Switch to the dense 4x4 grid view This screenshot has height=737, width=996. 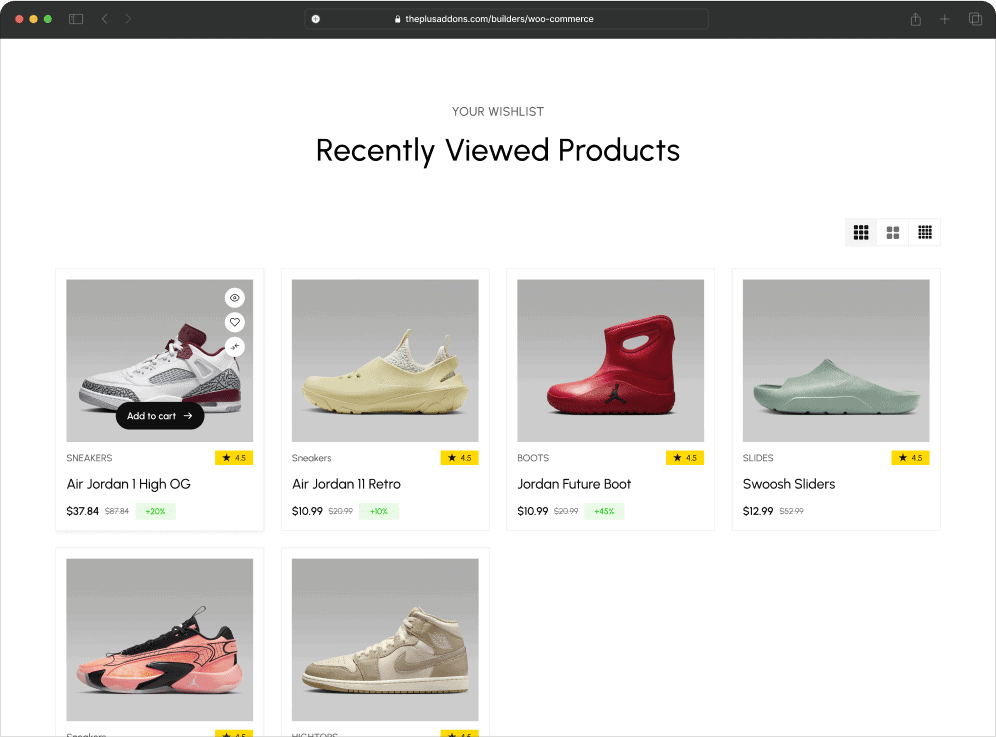pos(925,232)
